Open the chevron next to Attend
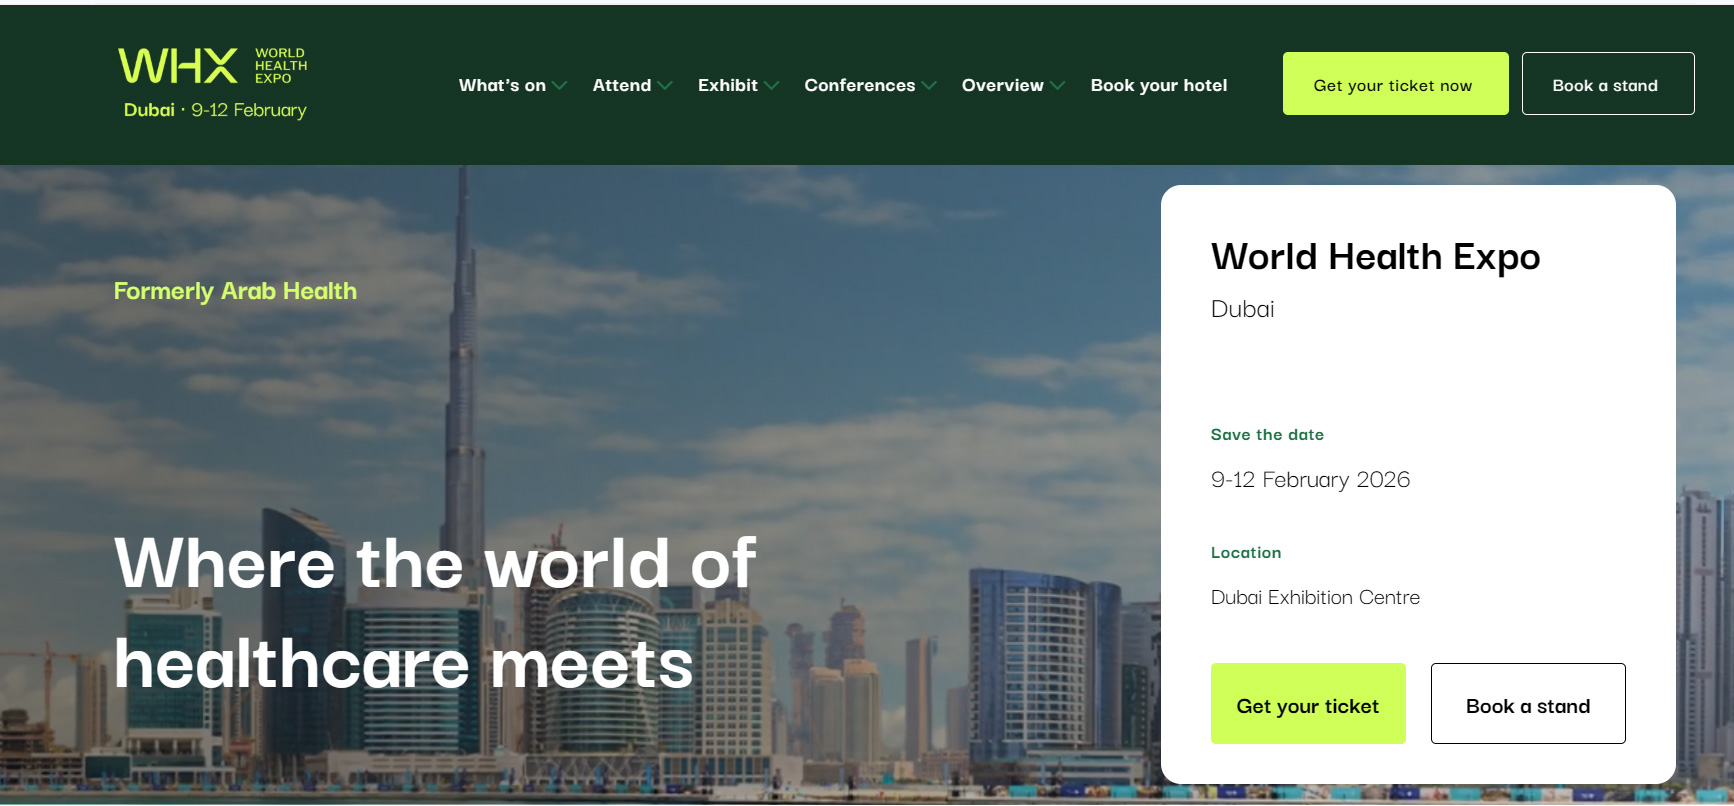1734x806 pixels. point(665,86)
